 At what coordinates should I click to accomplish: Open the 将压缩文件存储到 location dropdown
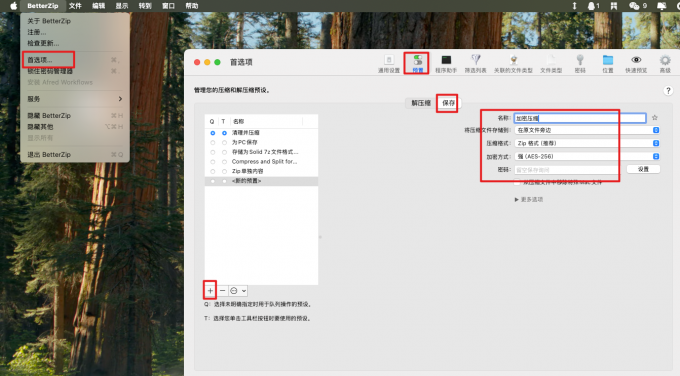coord(587,130)
